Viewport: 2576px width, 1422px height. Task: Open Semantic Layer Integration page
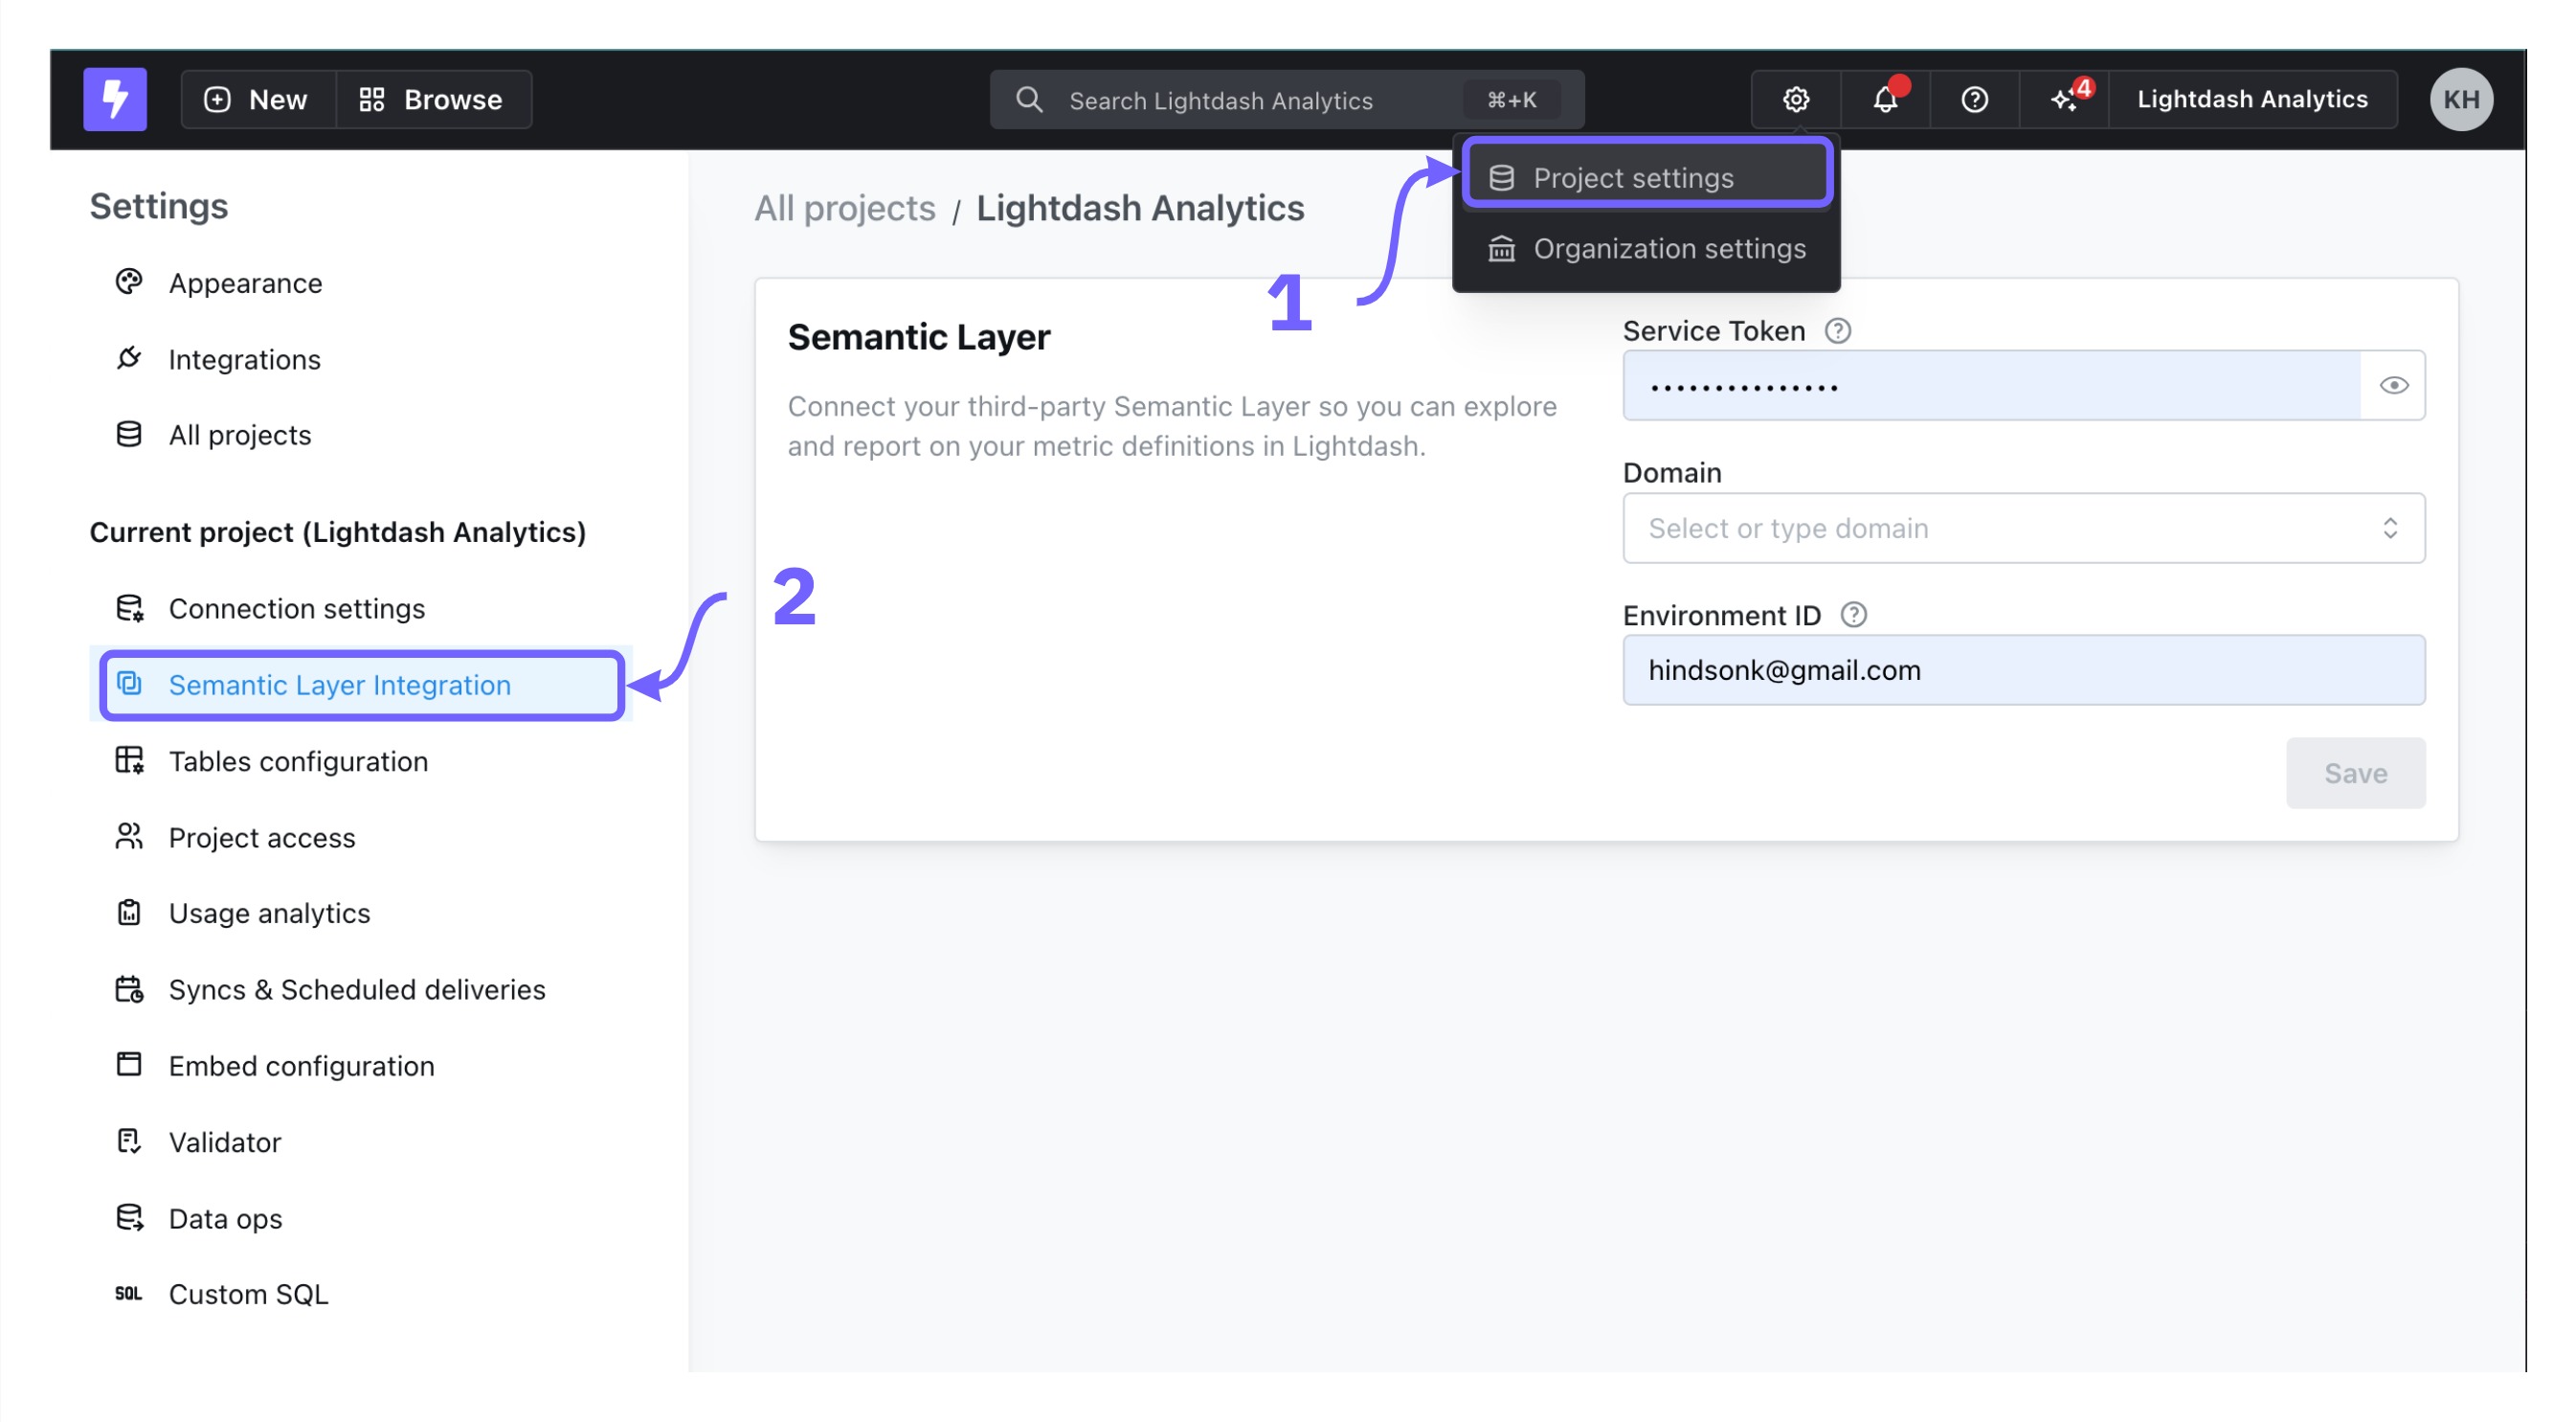click(360, 685)
